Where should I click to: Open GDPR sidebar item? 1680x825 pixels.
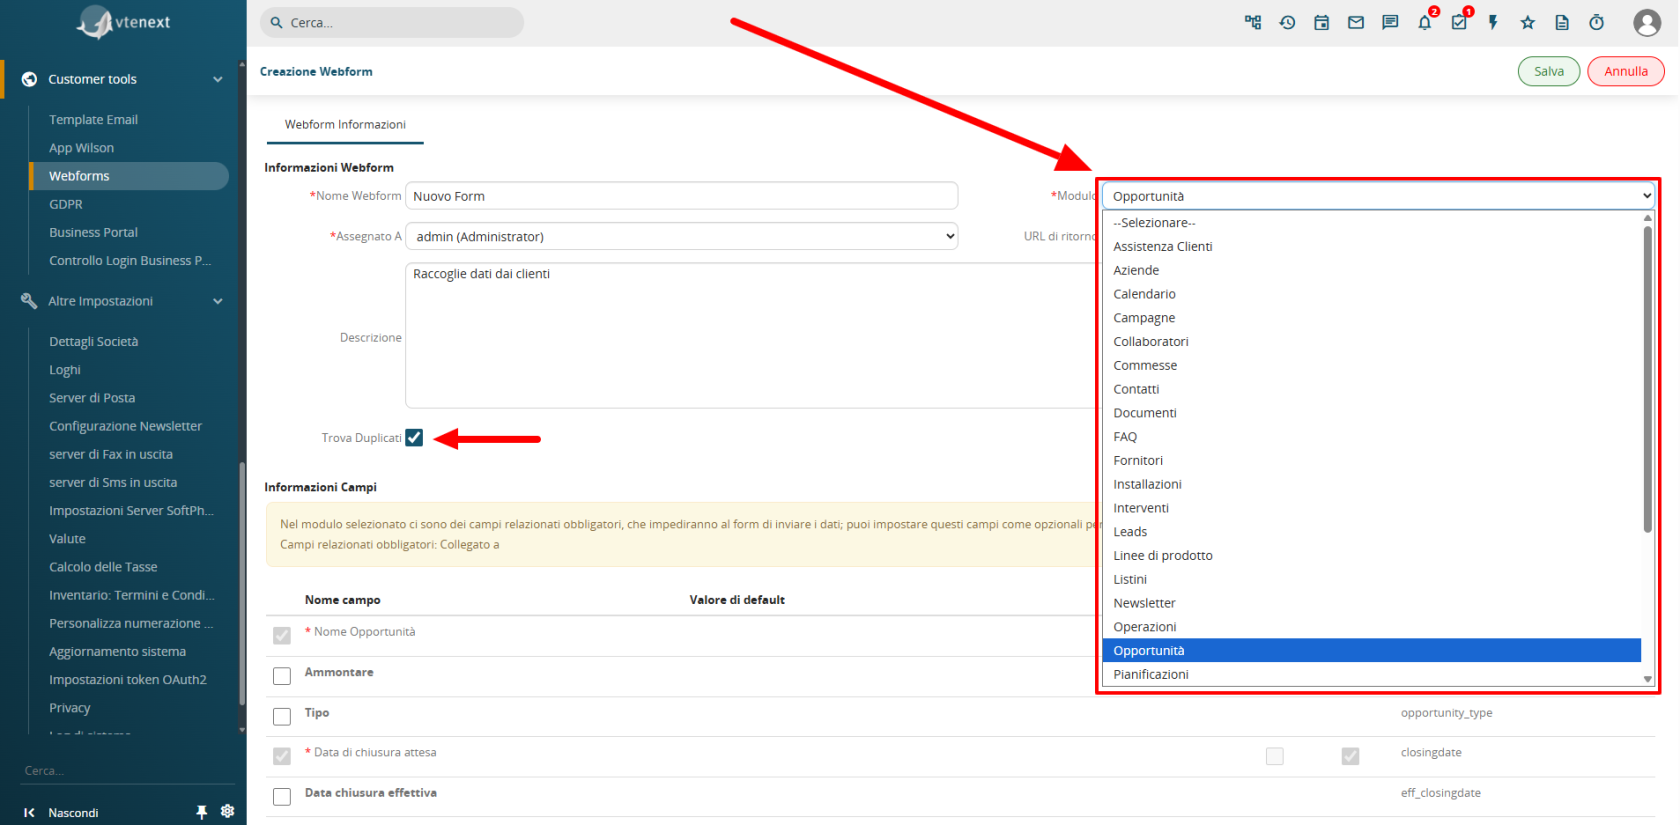click(66, 204)
